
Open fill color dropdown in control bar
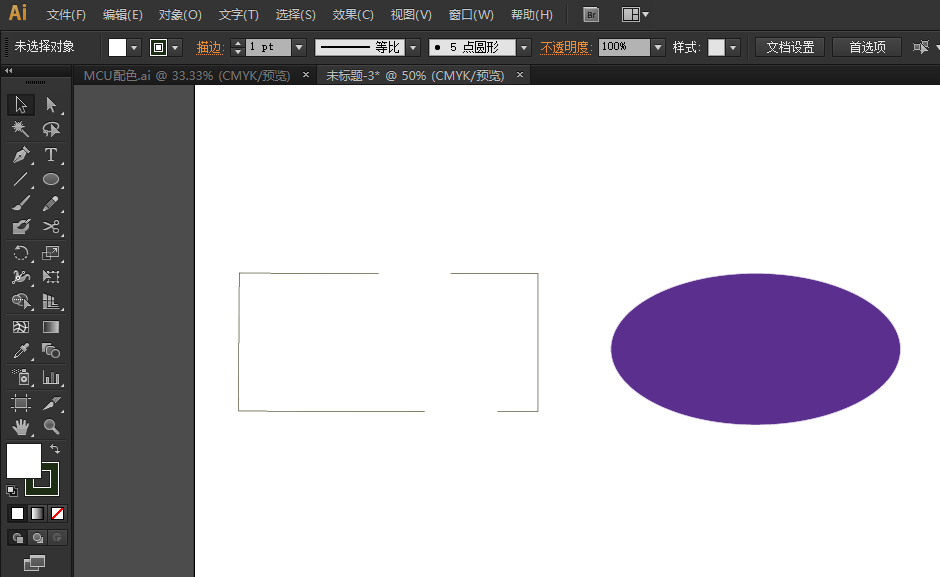pos(134,47)
